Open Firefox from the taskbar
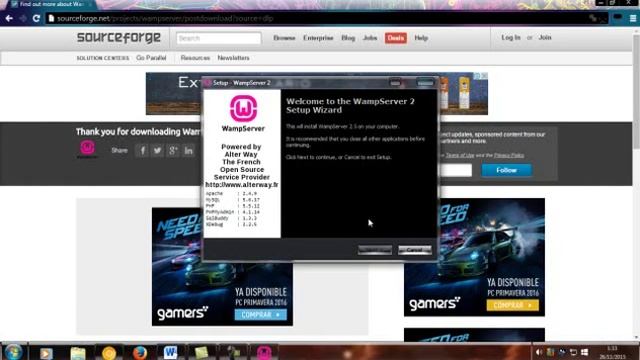Screen dimensions: 640x360 click(140, 352)
